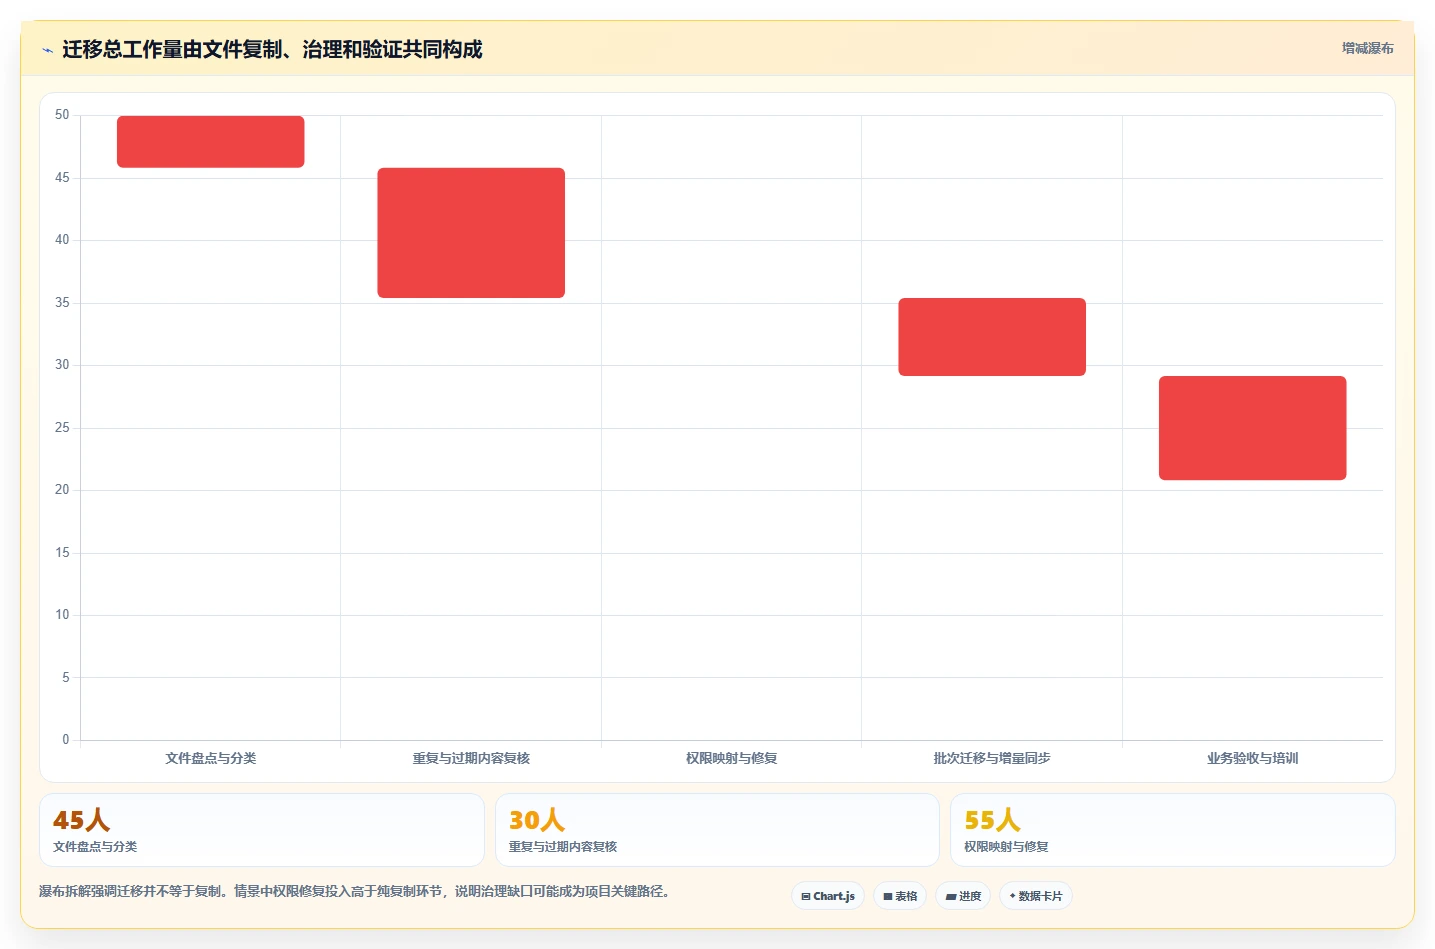Open the 55人 权限映射与修复 card
The height and width of the screenshot is (949, 1435).
(1173, 830)
